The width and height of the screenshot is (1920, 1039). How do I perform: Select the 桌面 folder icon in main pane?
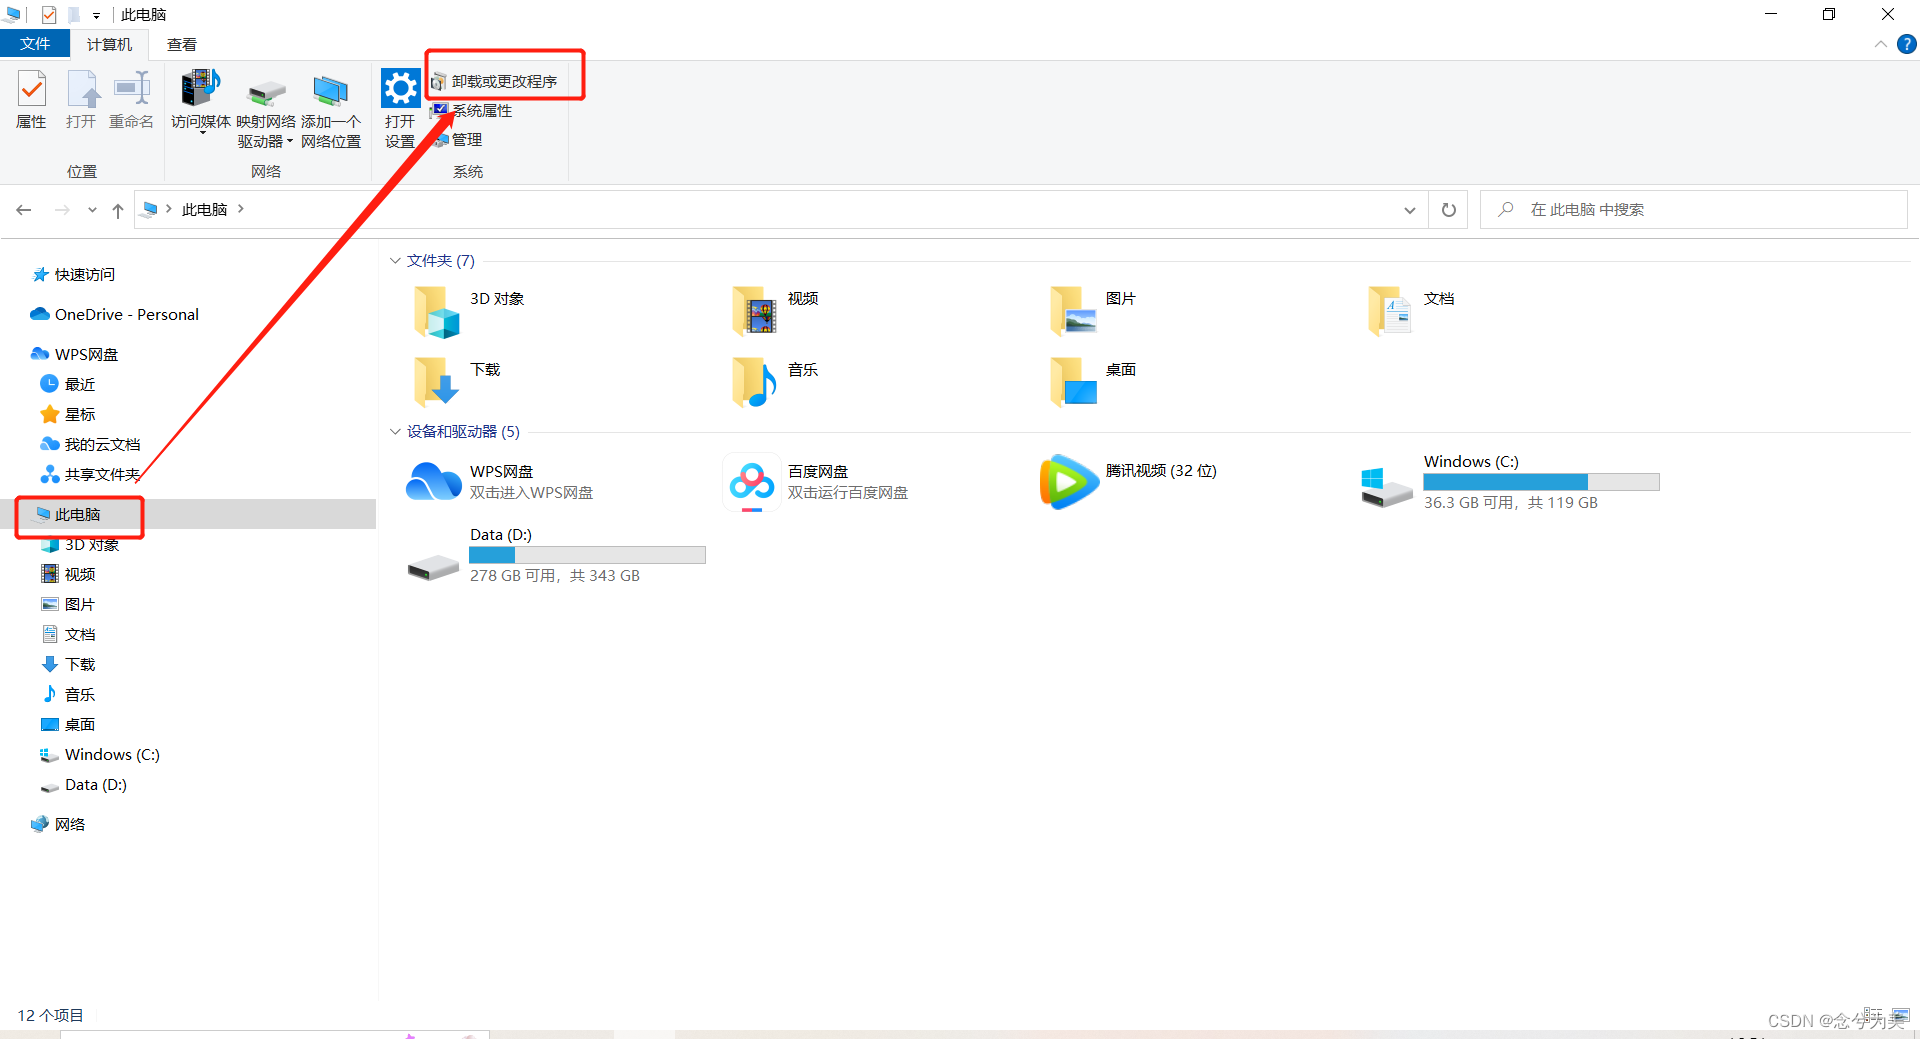(1073, 382)
